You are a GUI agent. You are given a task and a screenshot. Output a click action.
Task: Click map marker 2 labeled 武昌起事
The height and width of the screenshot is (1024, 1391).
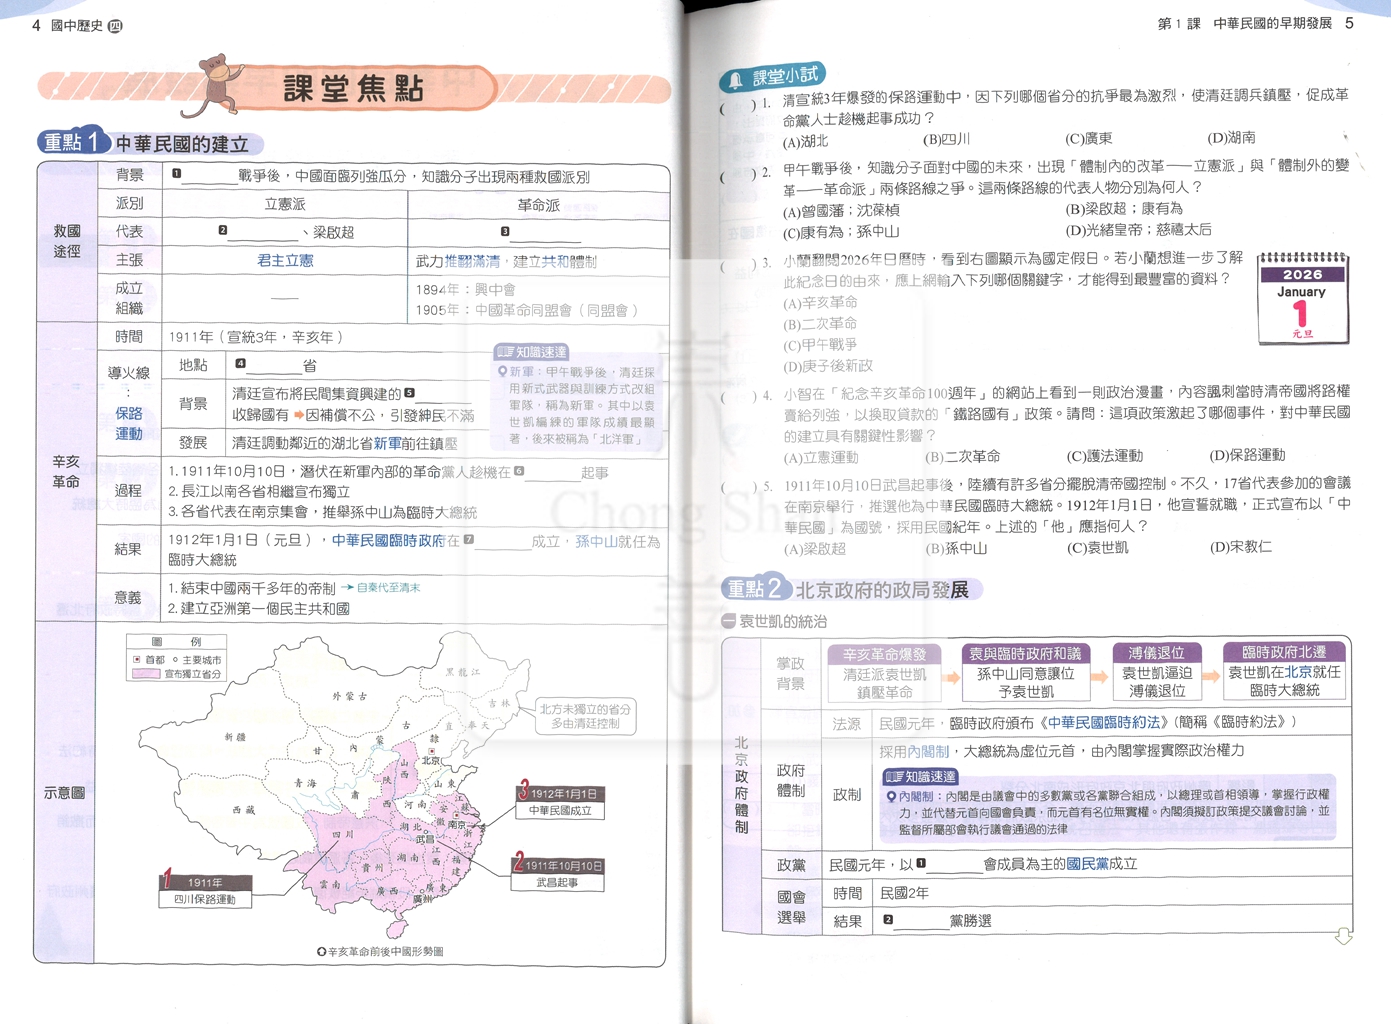pyautogui.click(x=559, y=872)
